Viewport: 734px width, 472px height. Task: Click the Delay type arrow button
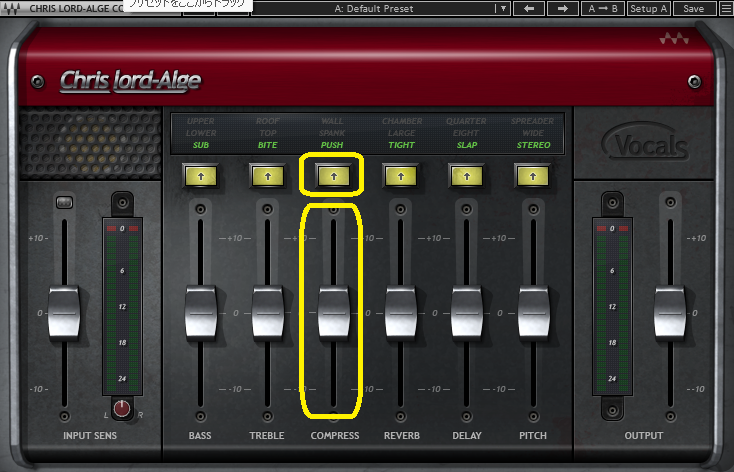point(466,176)
